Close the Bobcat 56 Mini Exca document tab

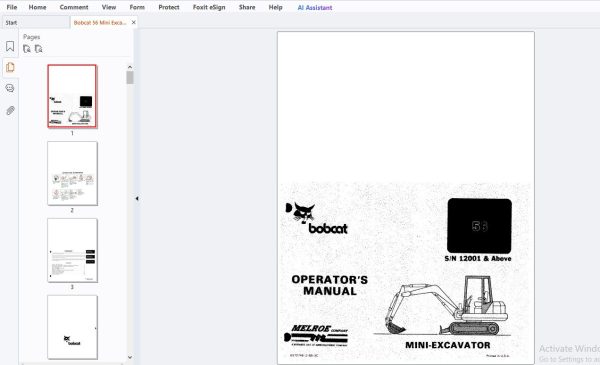[134, 23]
